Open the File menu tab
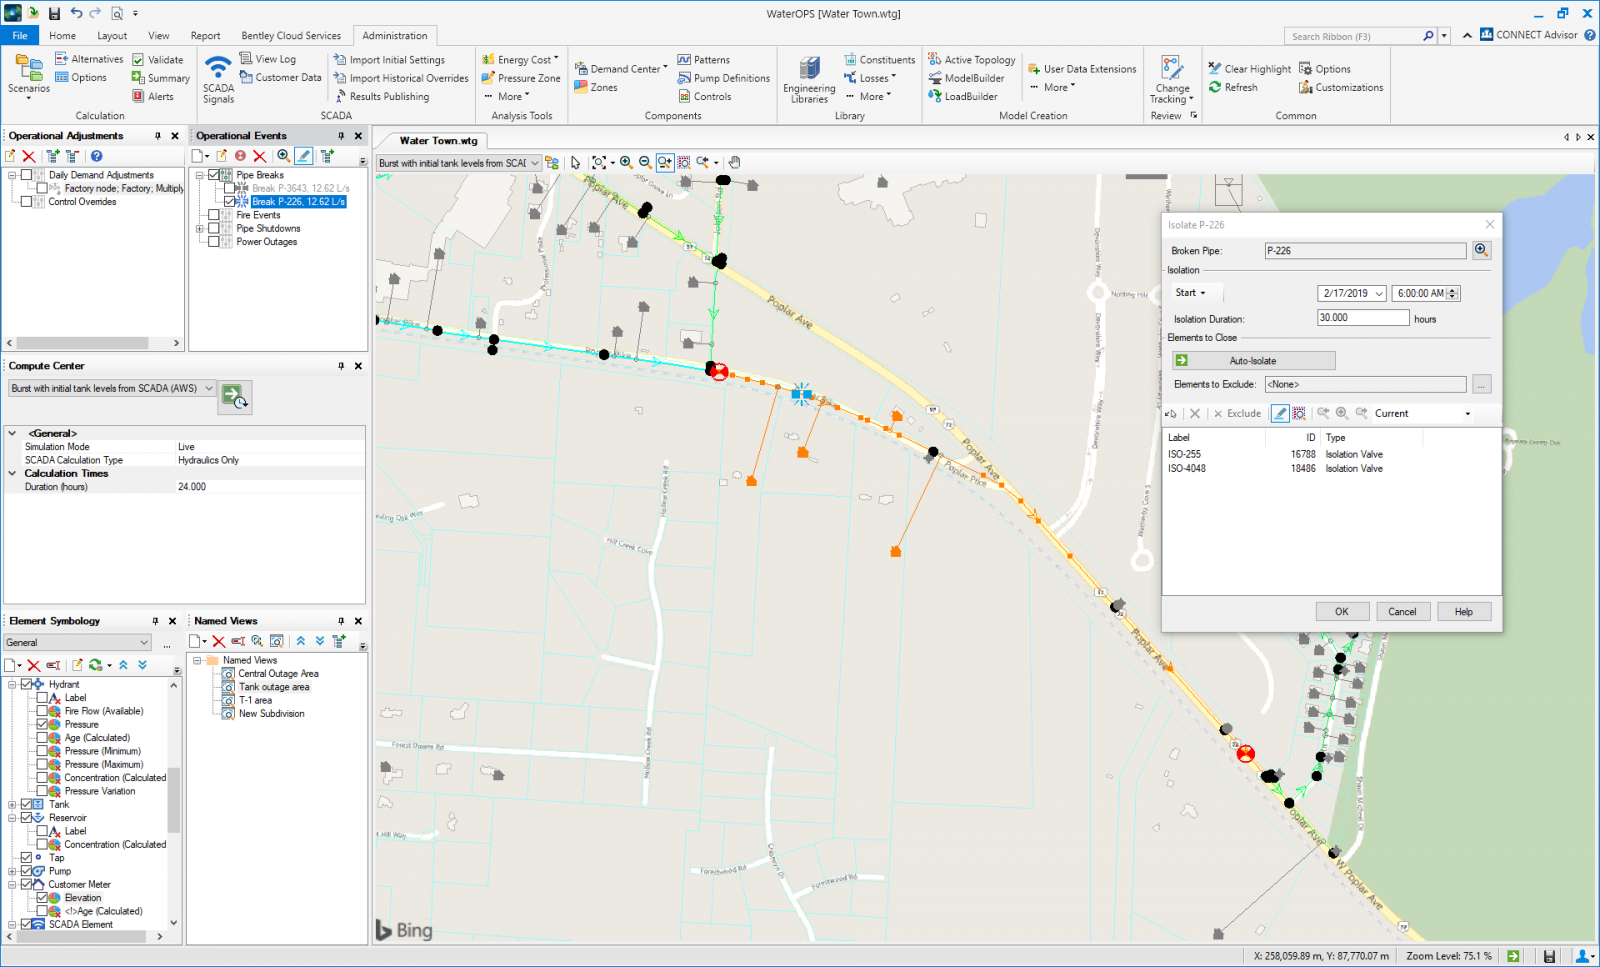 [19, 35]
